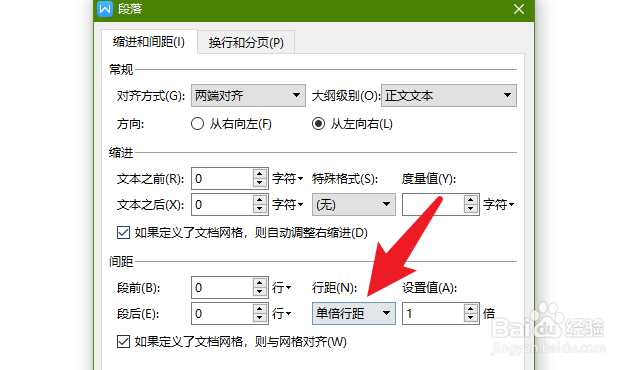Click the 文本之后(X) indent input field
The image size is (640, 370).
pyautogui.click(x=222, y=204)
